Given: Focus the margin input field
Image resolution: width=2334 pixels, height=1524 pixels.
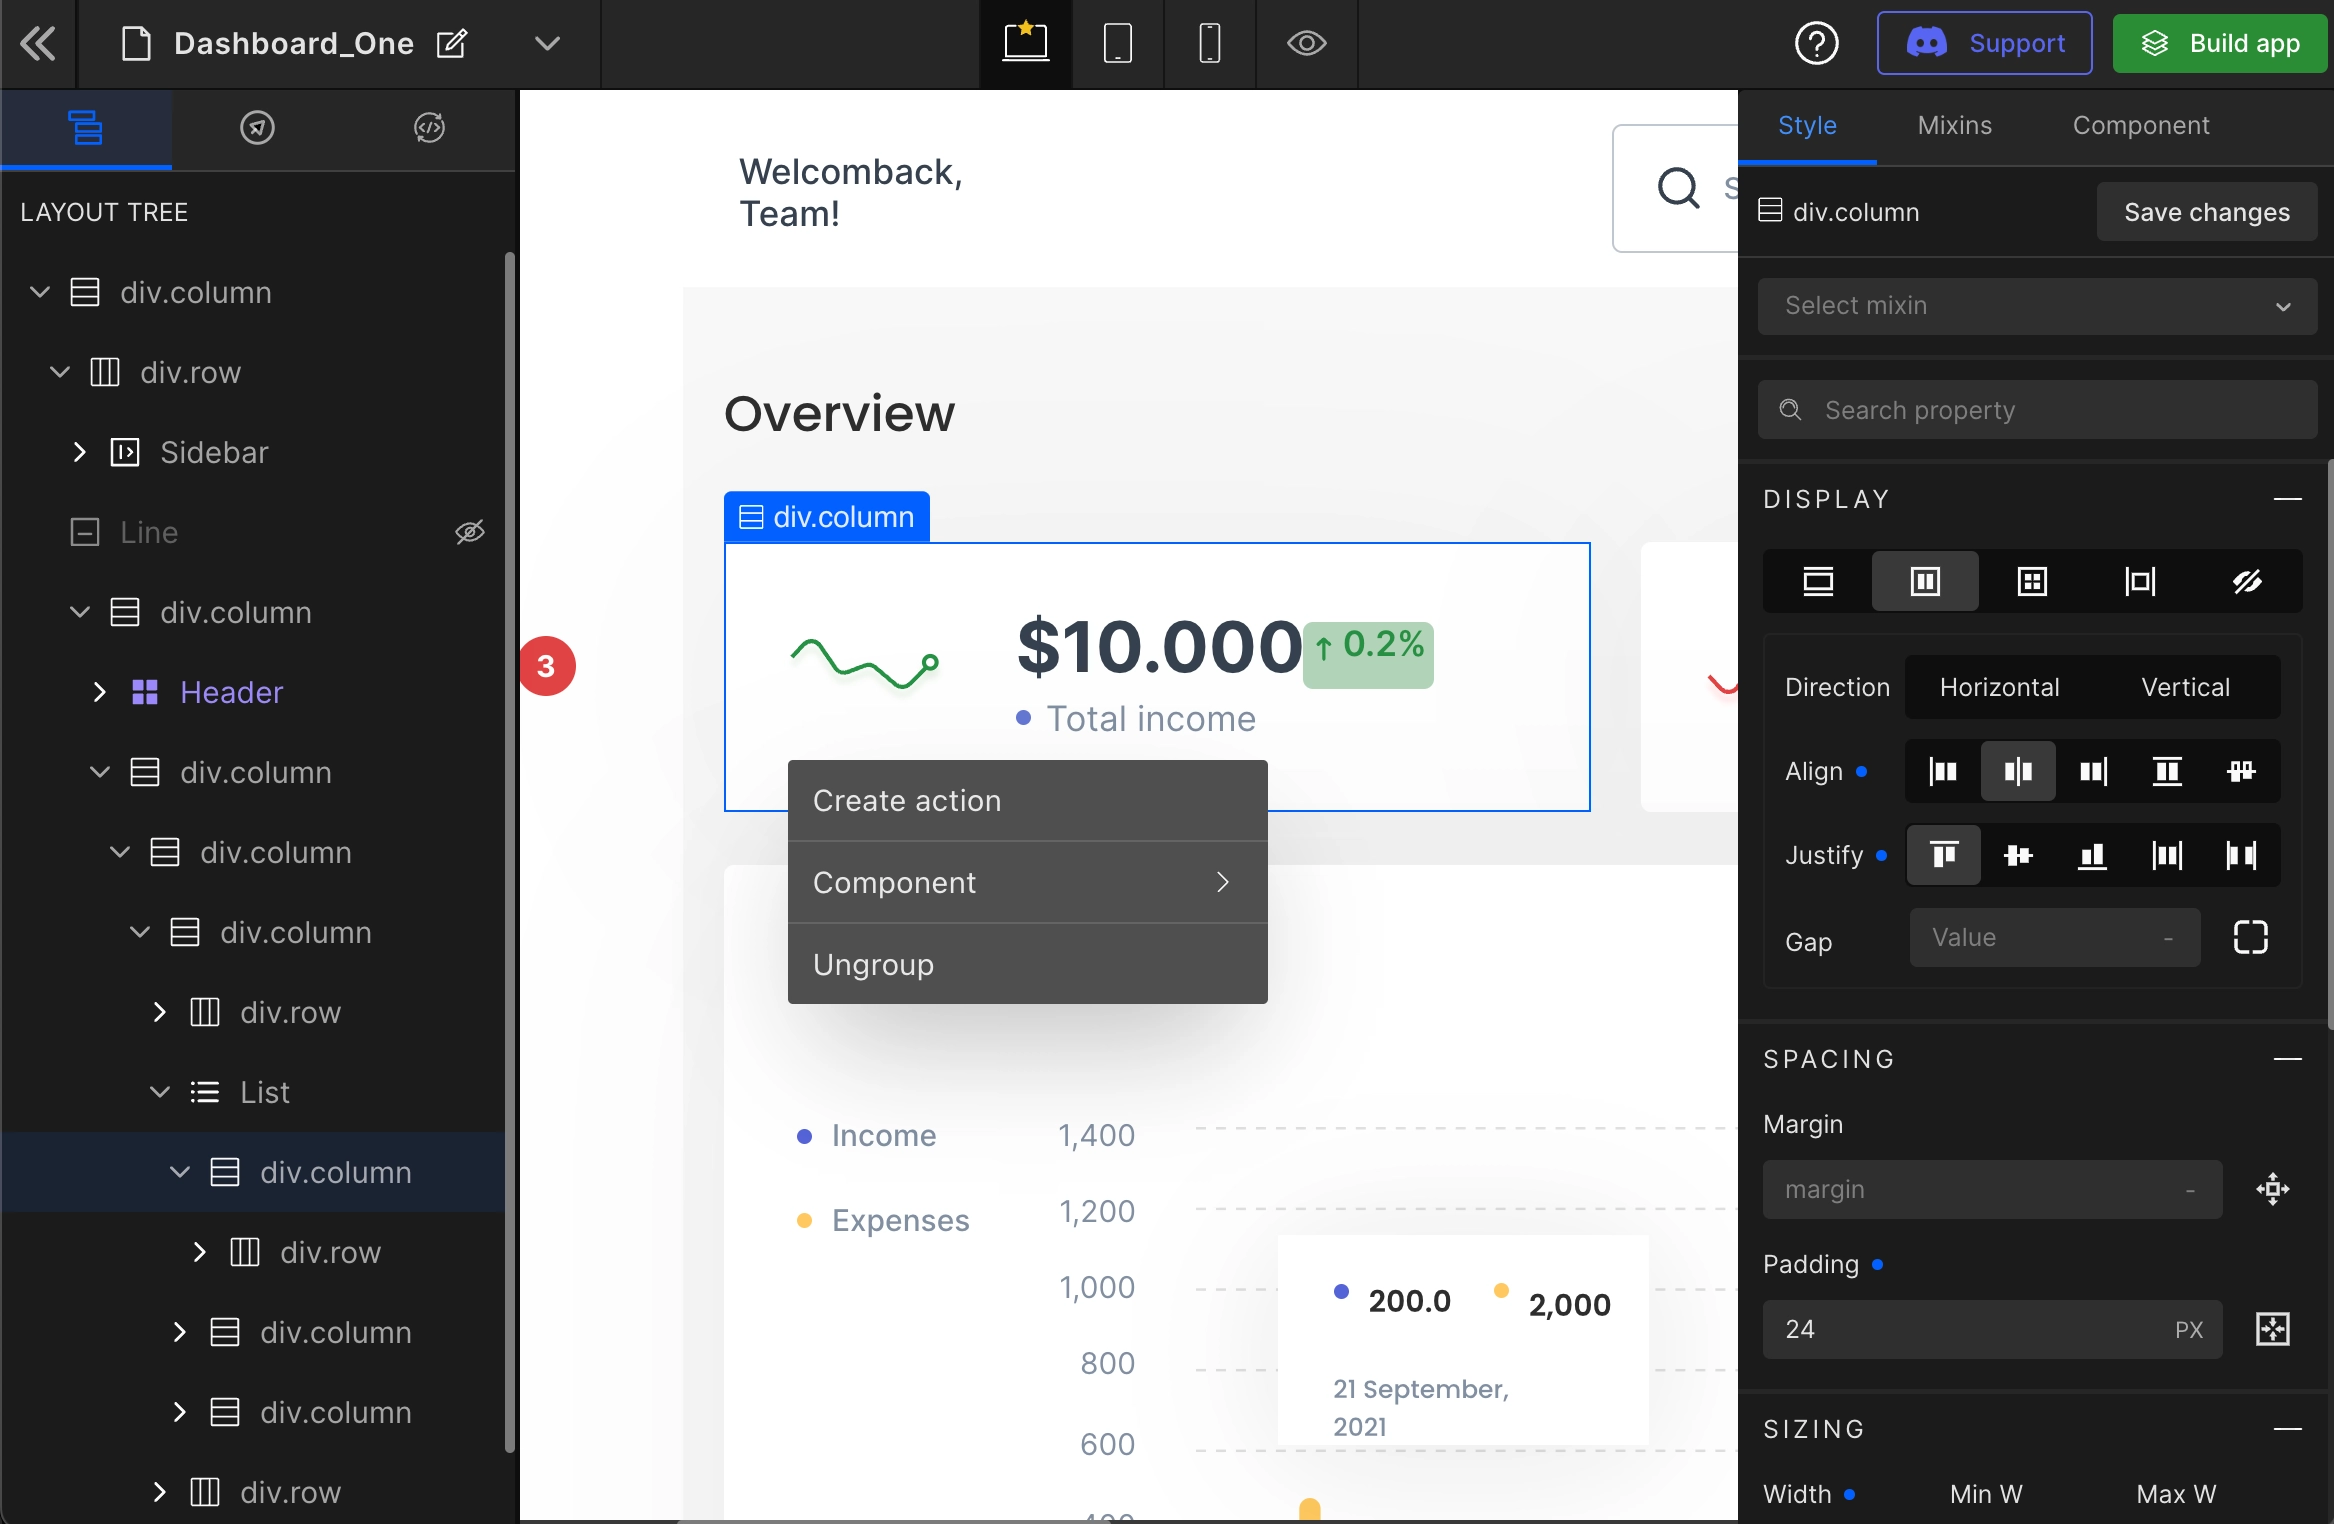Looking at the screenshot, I should [1991, 1190].
